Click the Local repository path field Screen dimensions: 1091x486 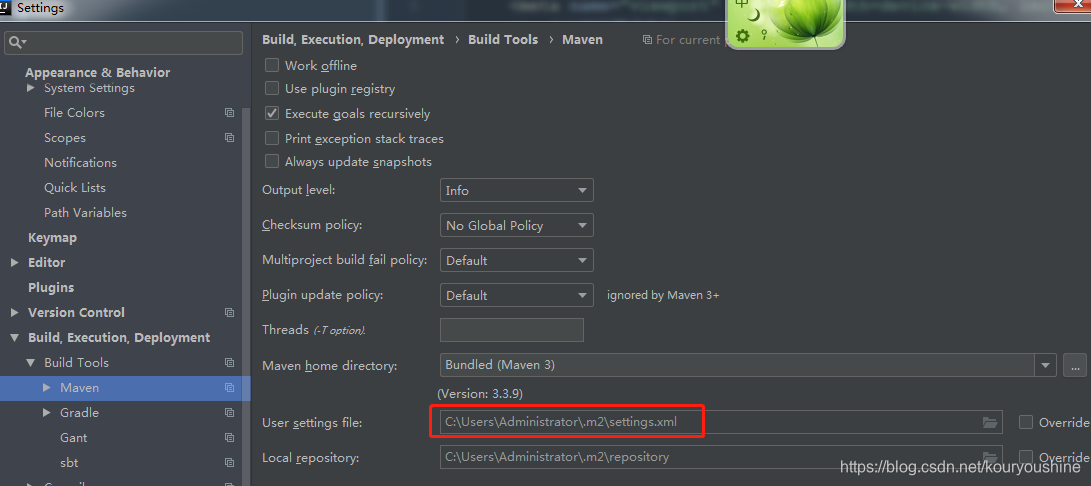(721, 457)
